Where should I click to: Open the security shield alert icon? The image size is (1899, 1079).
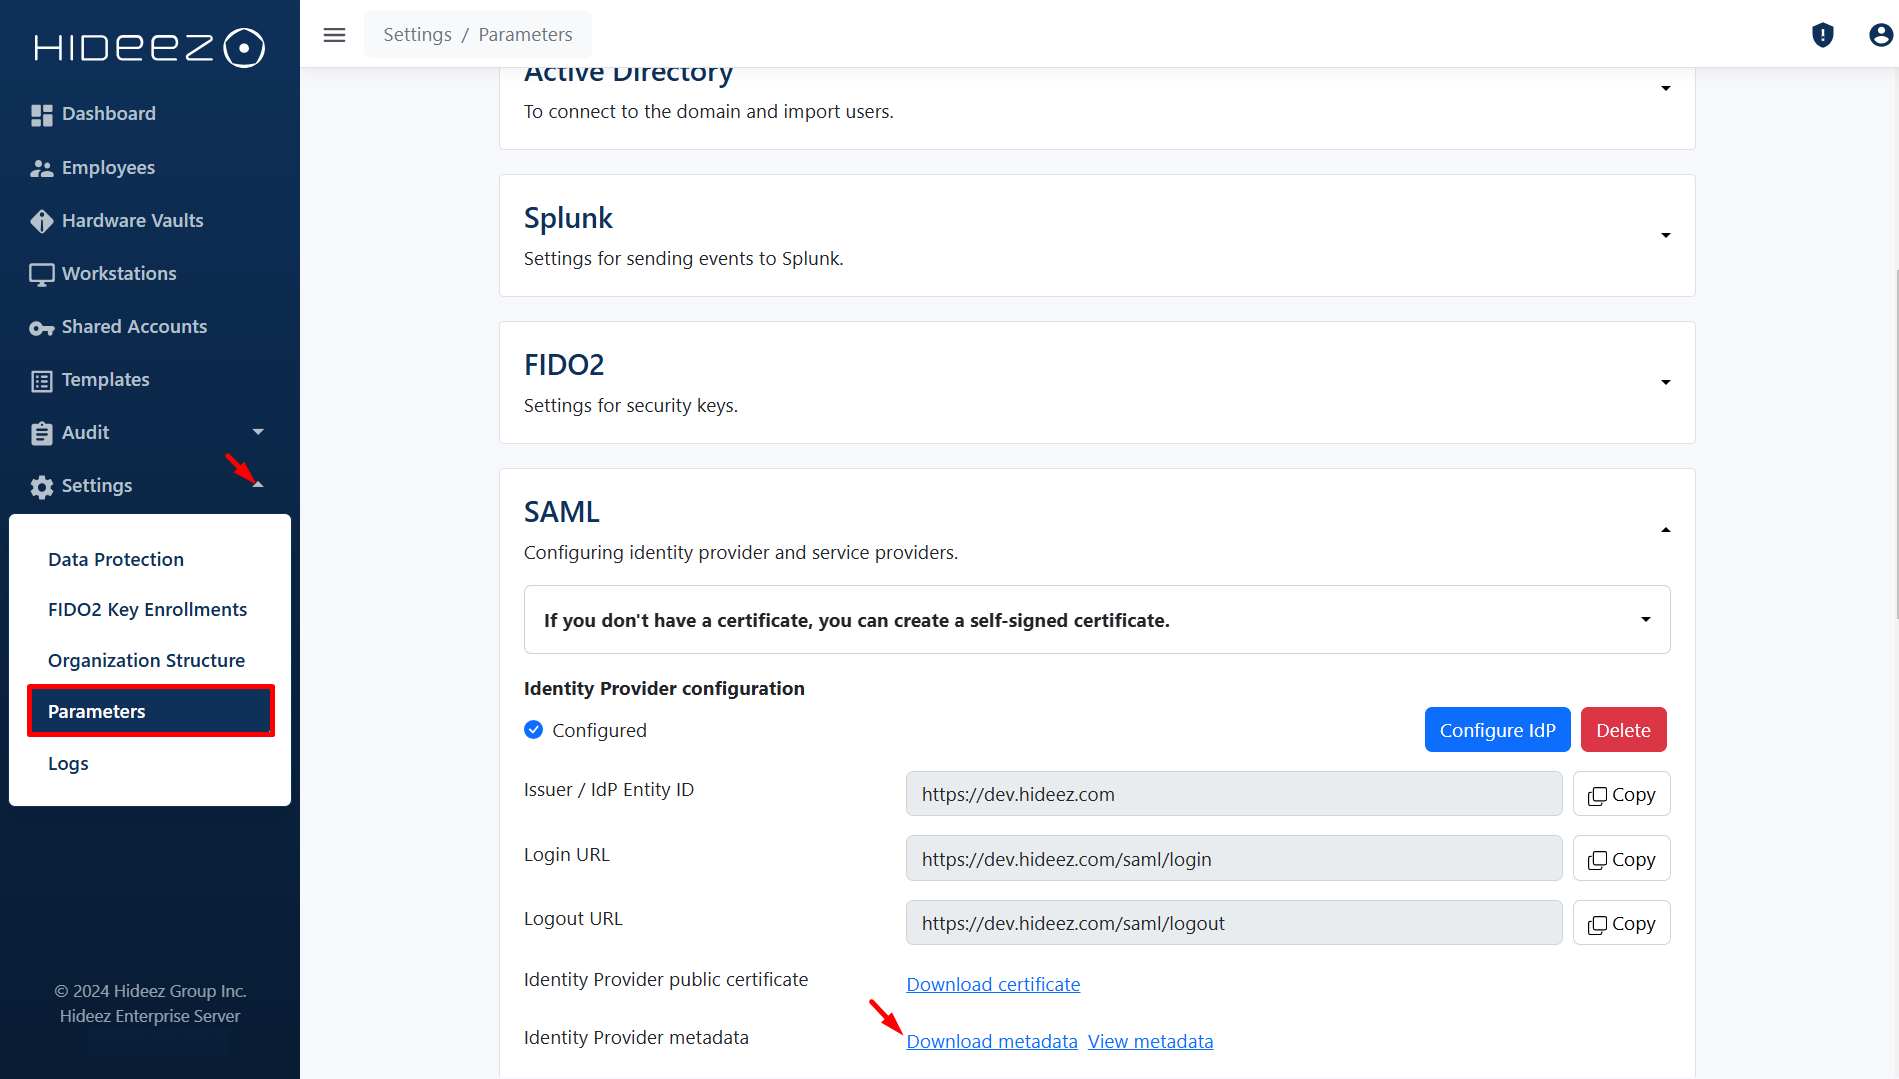coord(1822,35)
